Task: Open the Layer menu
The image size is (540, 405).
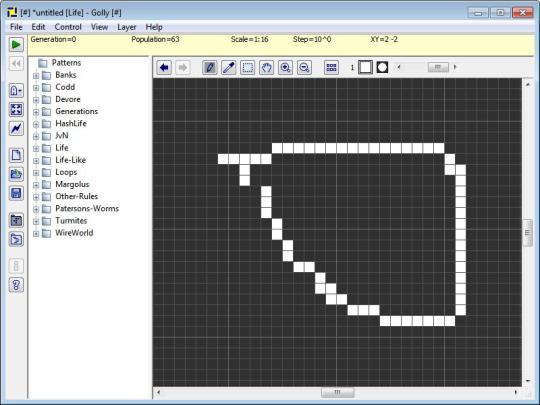Action: pyautogui.click(x=126, y=27)
